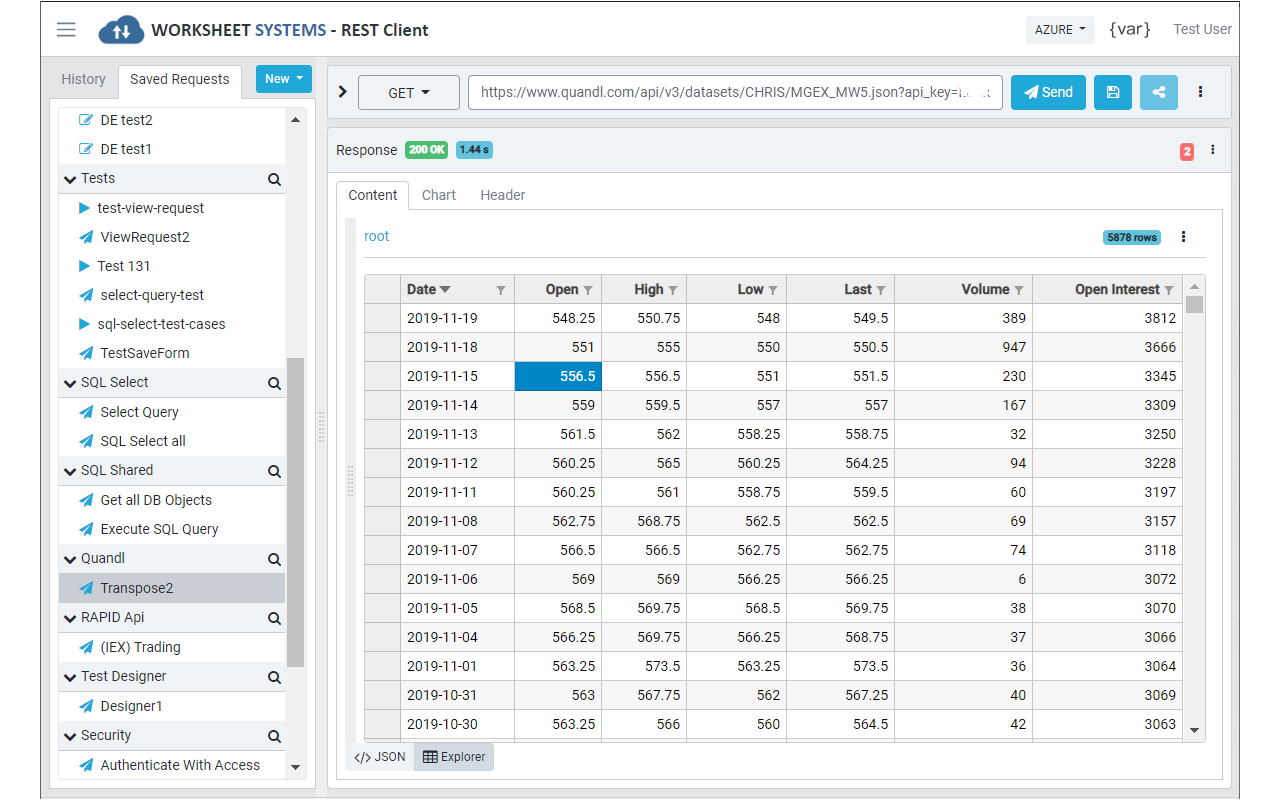Click the Worksheet Systems cloud logo
The height and width of the screenshot is (800, 1280).
click(x=121, y=30)
